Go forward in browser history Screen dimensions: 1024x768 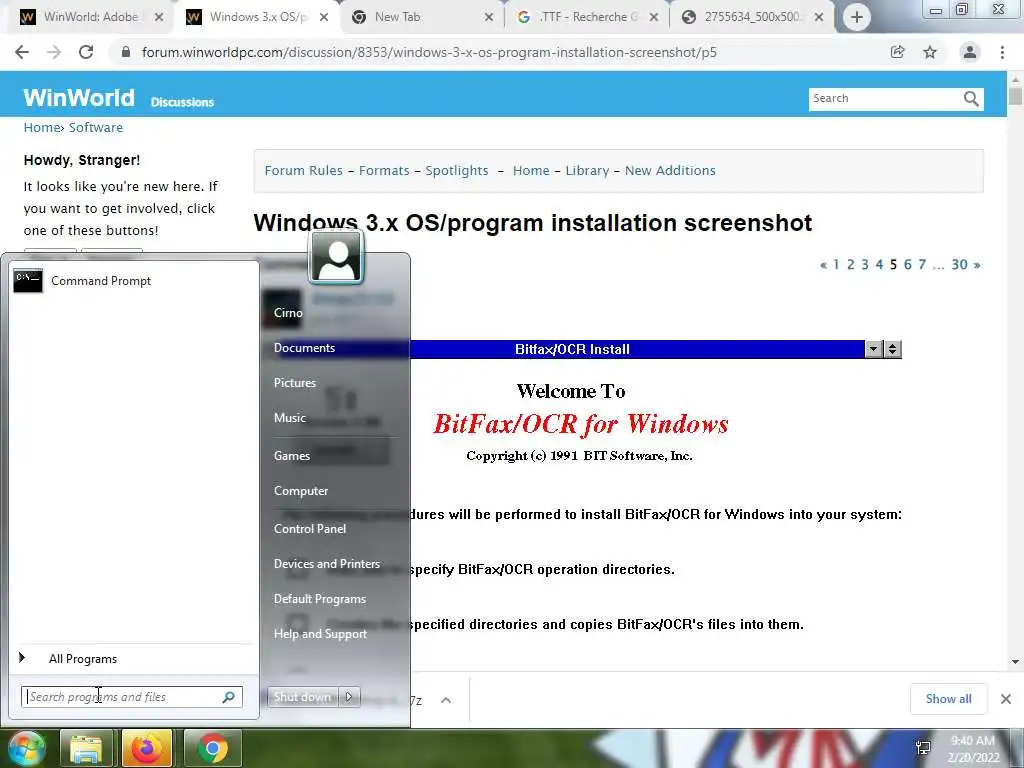point(54,52)
